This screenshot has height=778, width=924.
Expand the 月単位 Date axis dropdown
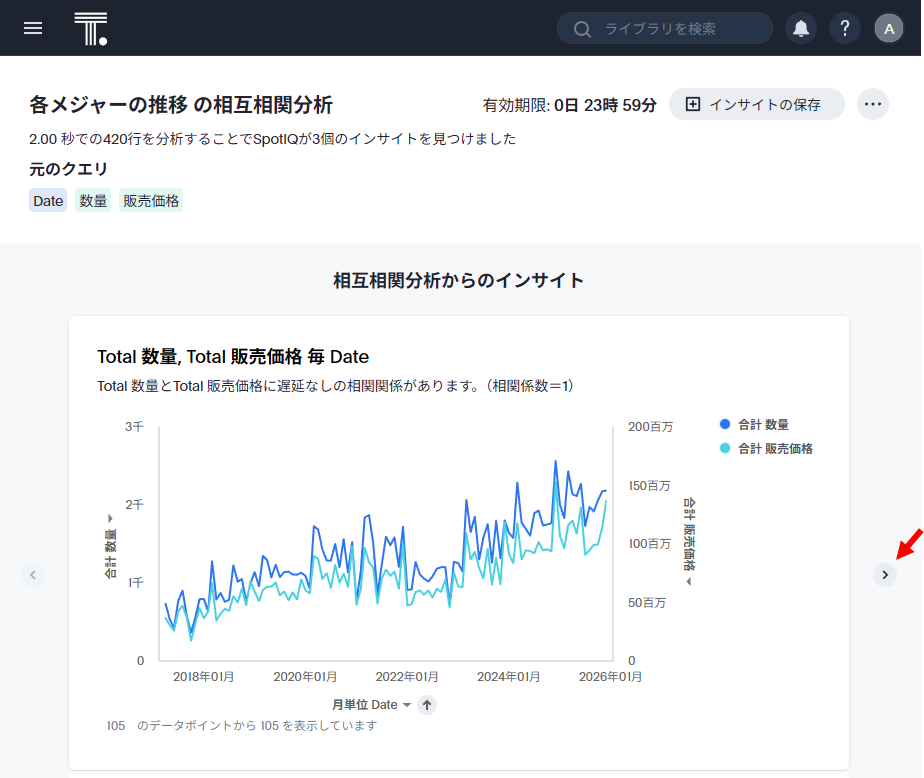(x=371, y=705)
